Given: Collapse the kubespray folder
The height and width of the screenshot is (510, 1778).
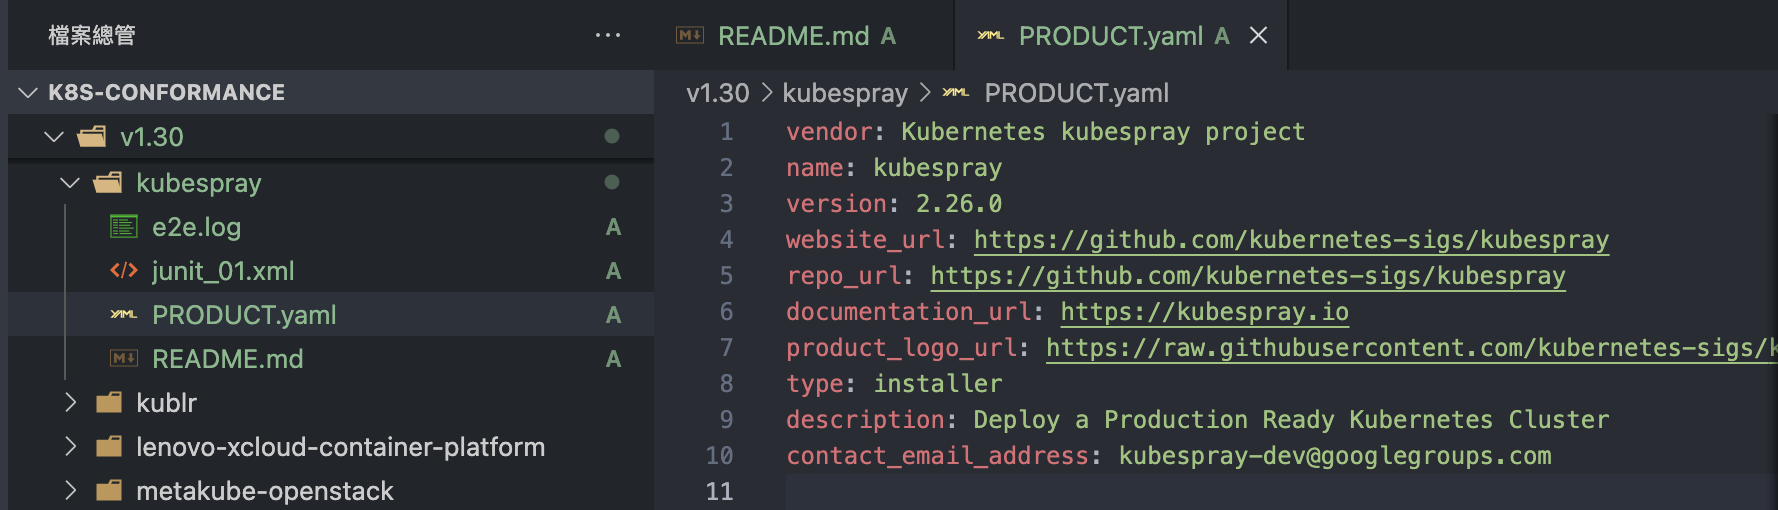Looking at the screenshot, I should tap(70, 183).
